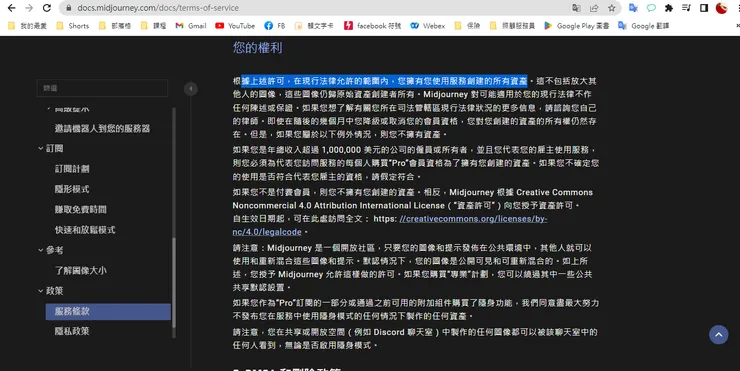Open the Google 翻譯 bookmark

pos(644,26)
